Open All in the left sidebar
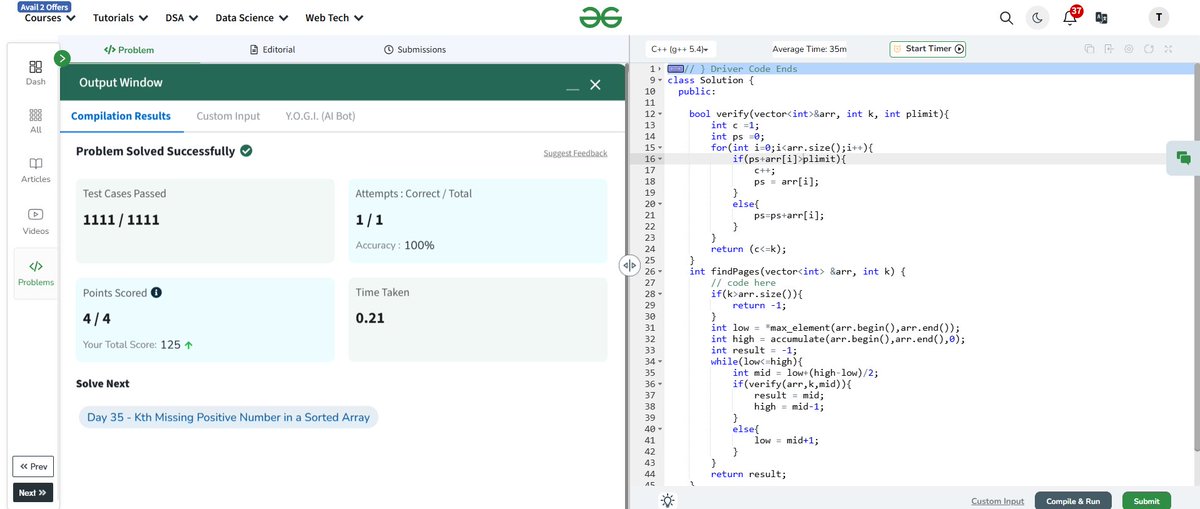The height and width of the screenshot is (509, 1200). (35, 122)
